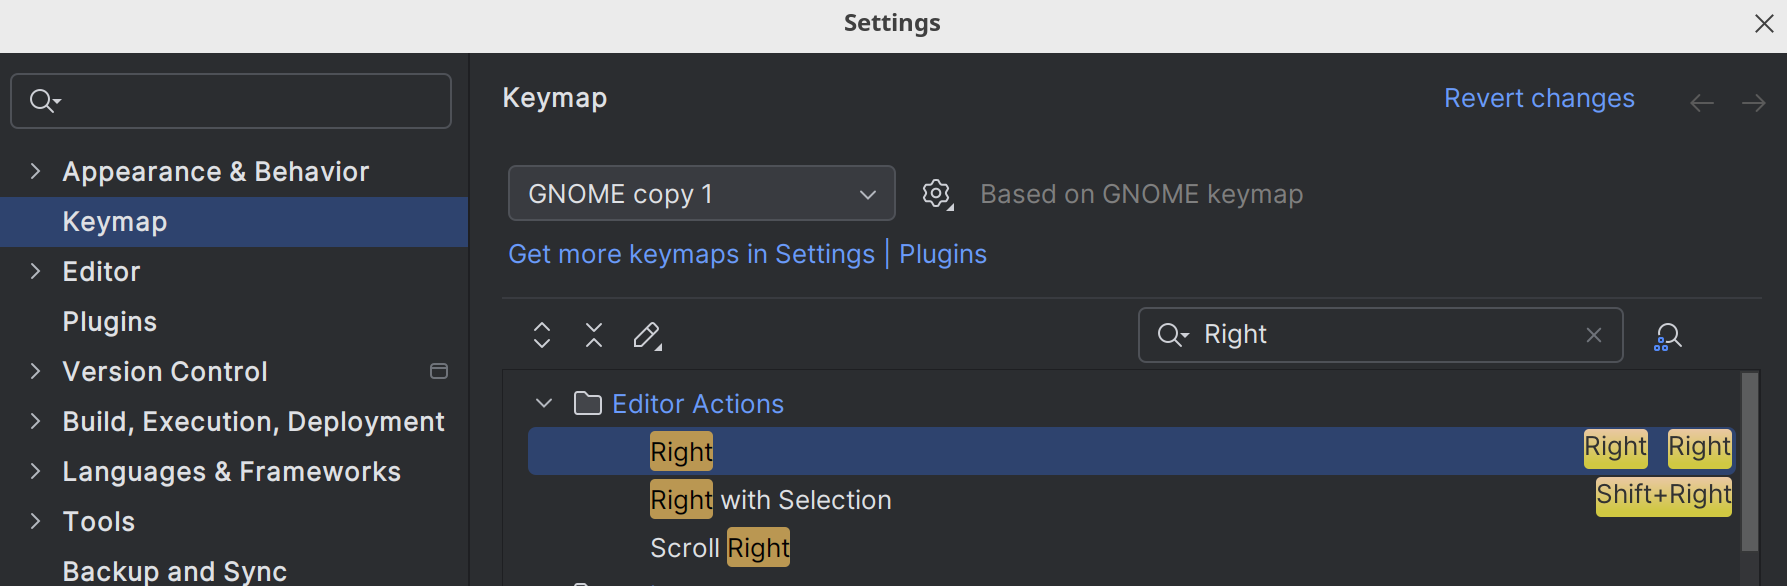Focus the keymap action search field
1787x586 pixels.
coord(1380,335)
